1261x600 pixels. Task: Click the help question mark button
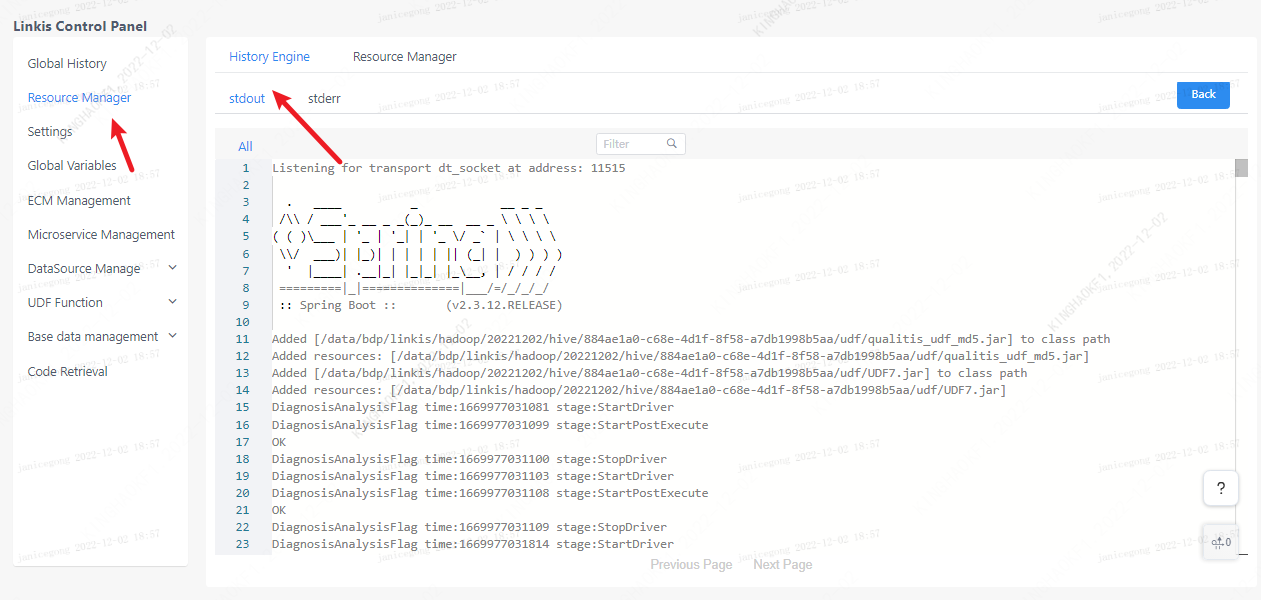click(x=1220, y=488)
